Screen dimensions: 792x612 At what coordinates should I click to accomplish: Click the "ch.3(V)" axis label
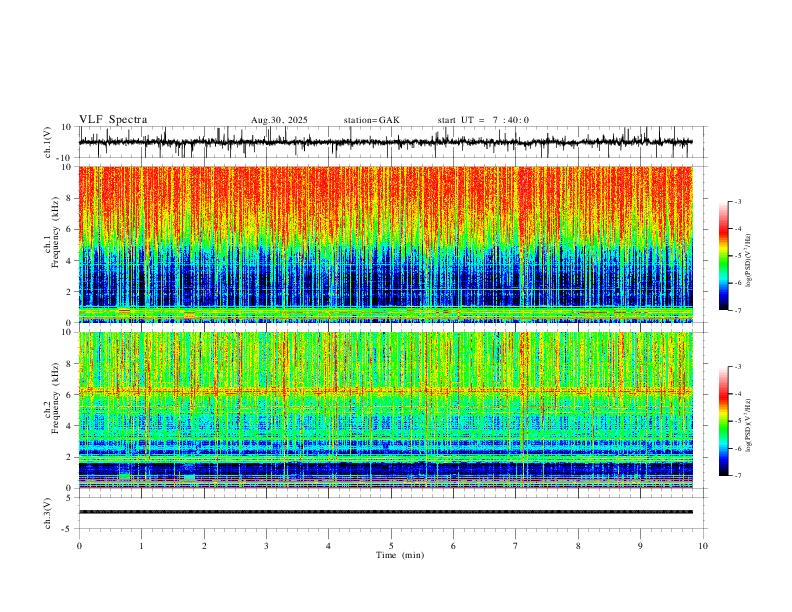click(x=48, y=514)
